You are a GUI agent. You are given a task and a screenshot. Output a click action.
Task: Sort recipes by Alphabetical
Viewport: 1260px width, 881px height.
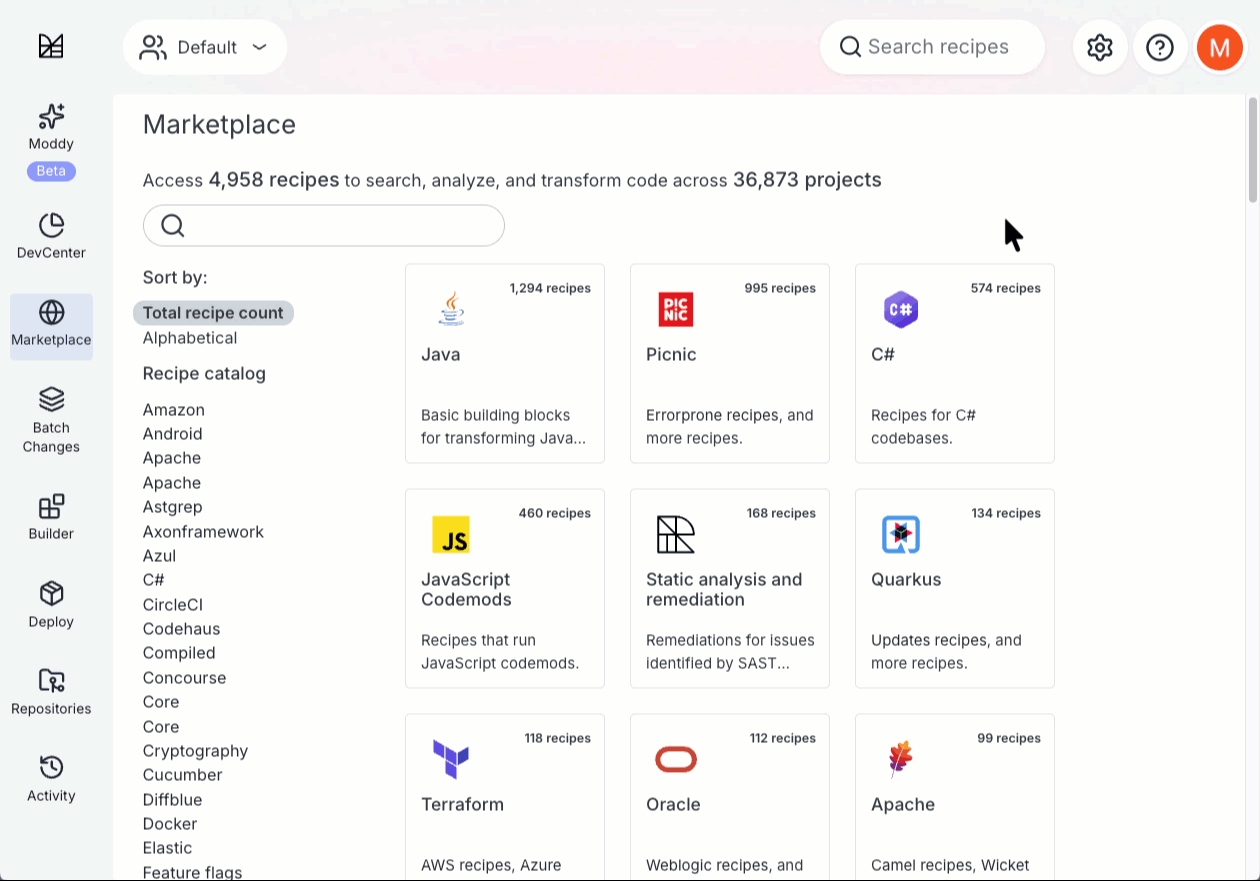[x=190, y=338]
